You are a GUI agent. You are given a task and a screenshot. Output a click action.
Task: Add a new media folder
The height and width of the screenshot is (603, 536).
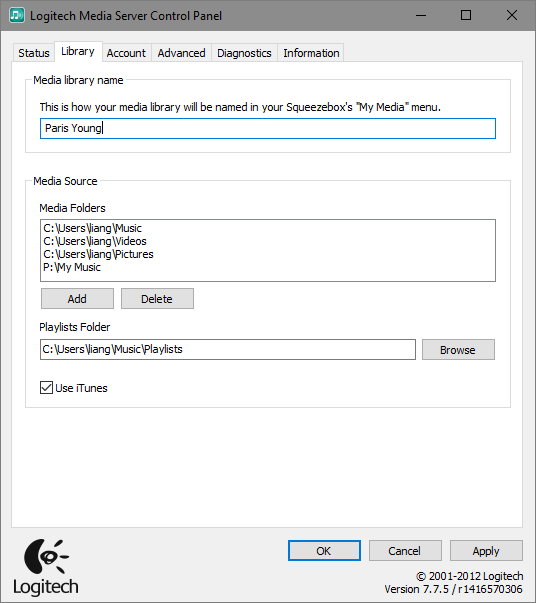coord(77,299)
